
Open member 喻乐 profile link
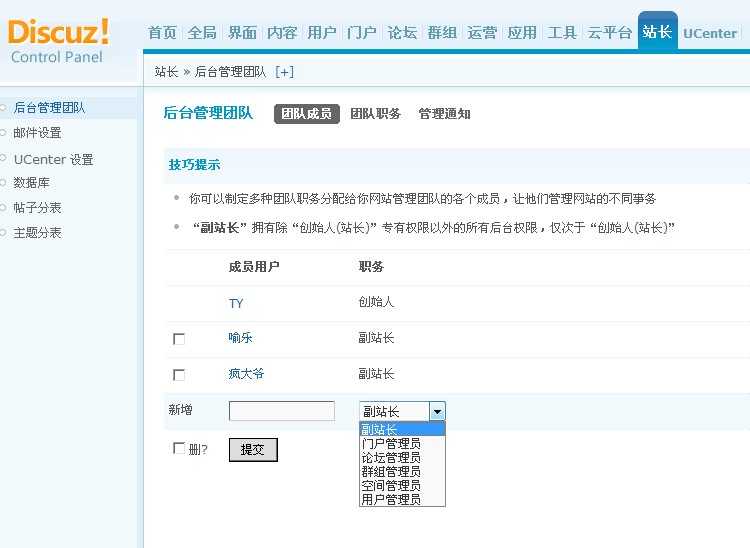click(240, 338)
